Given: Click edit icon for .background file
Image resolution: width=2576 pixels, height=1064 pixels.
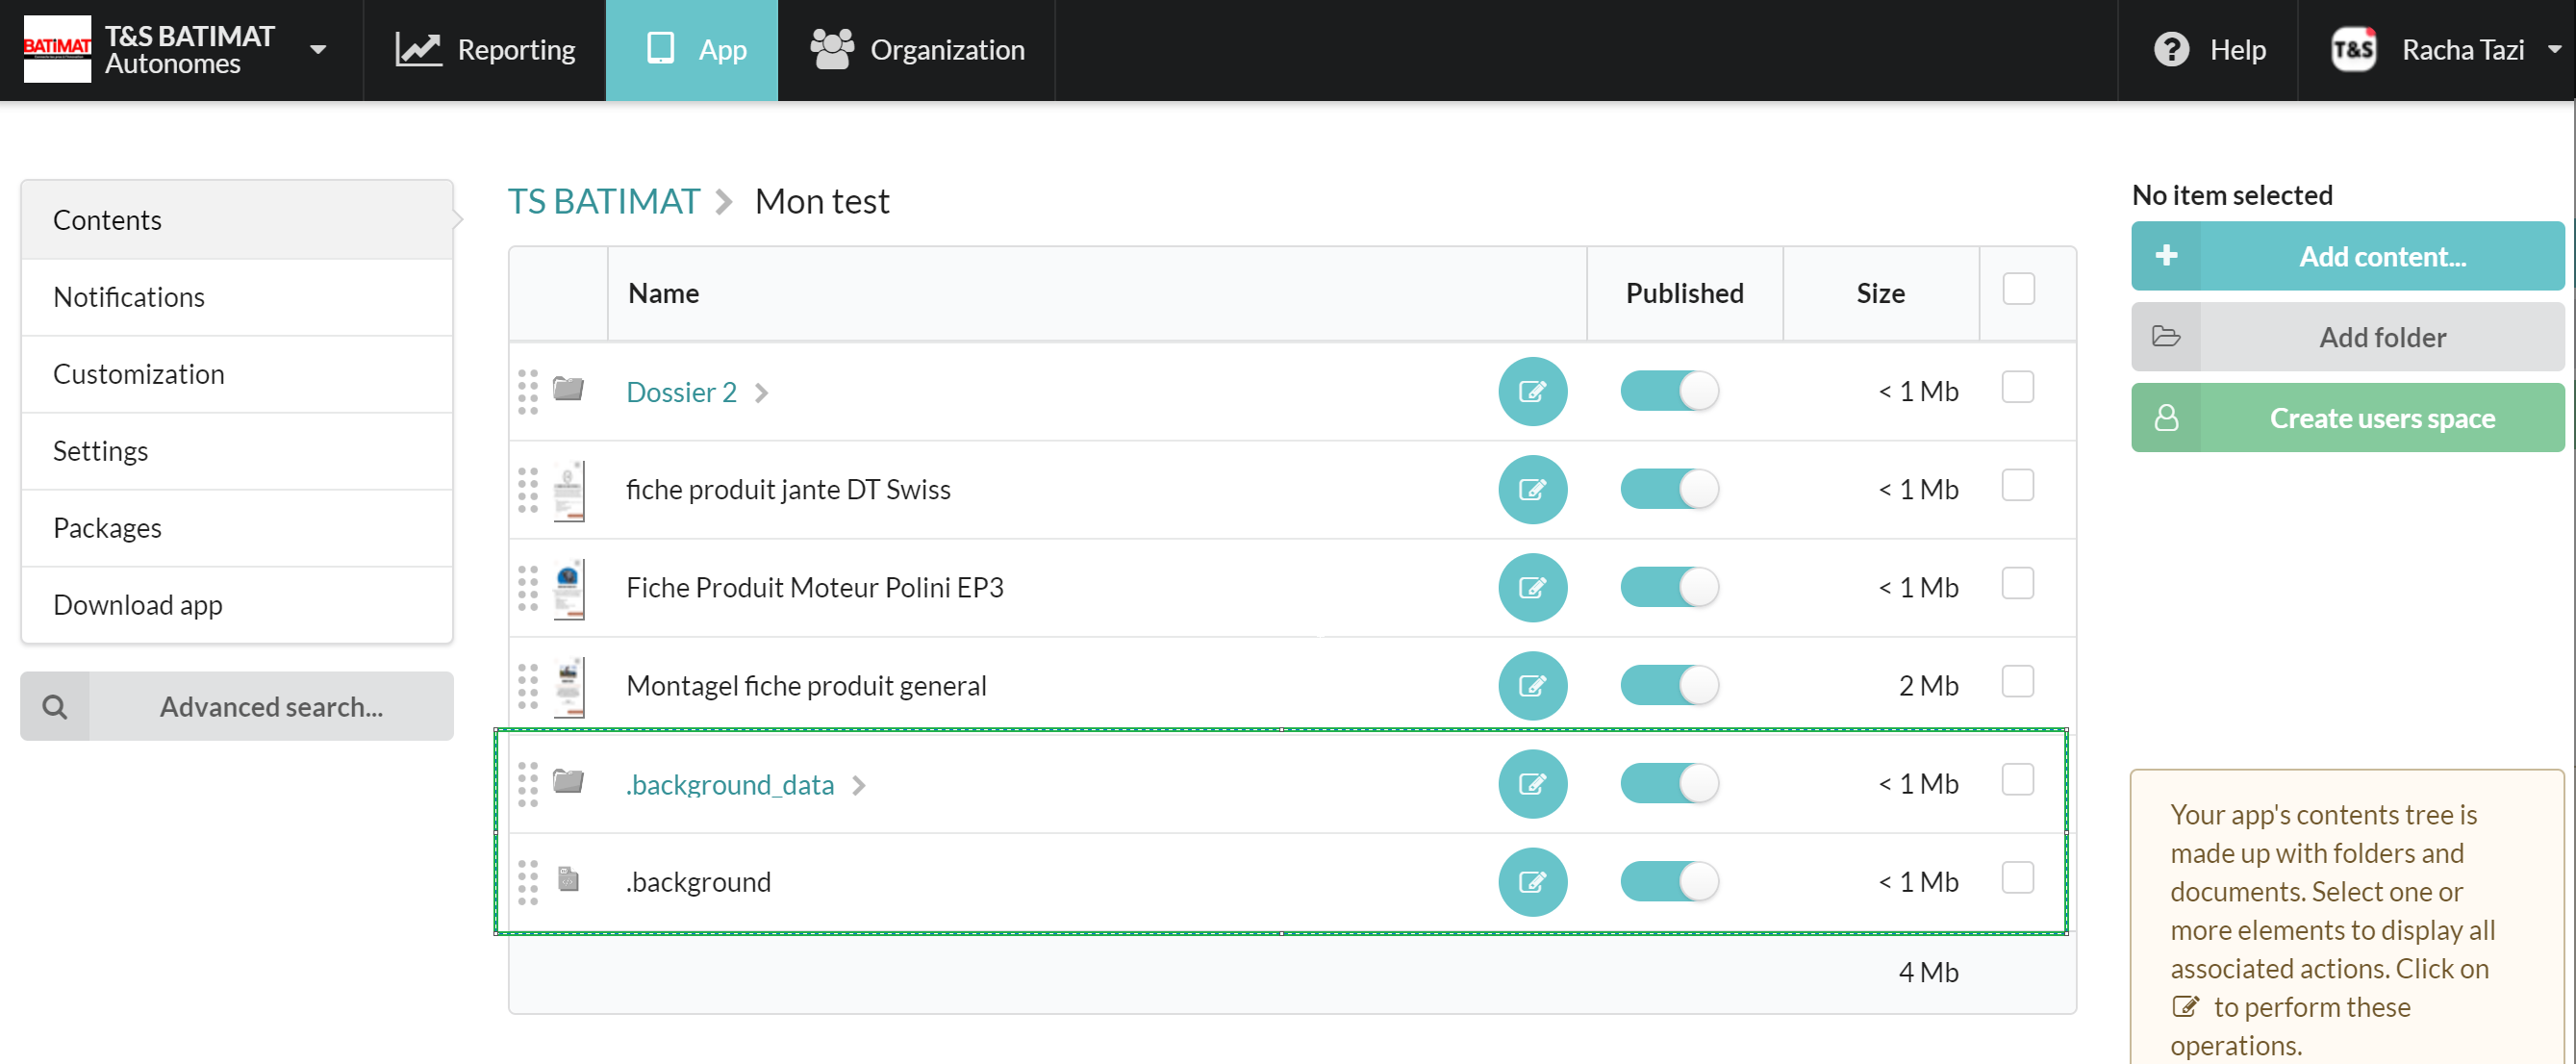Looking at the screenshot, I should pos(1532,881).
